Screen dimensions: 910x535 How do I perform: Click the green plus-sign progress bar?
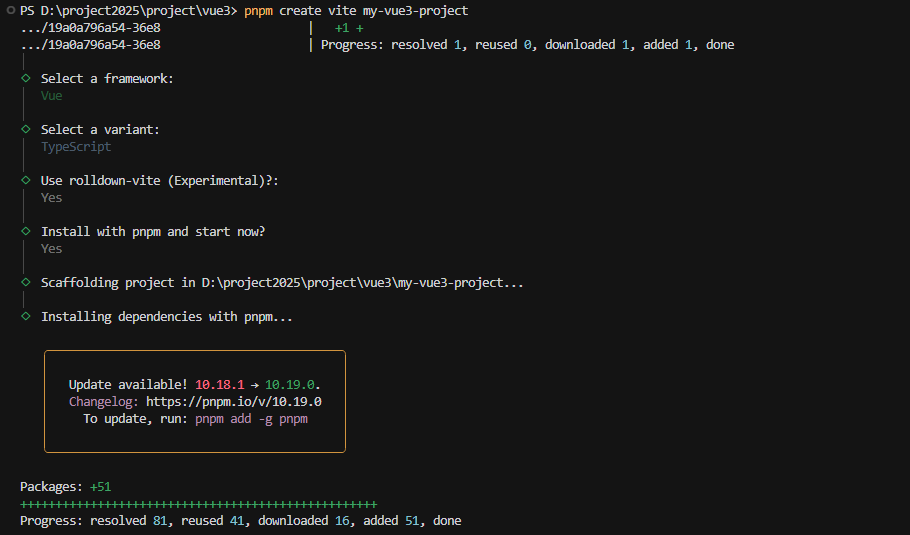pos(198,504)
